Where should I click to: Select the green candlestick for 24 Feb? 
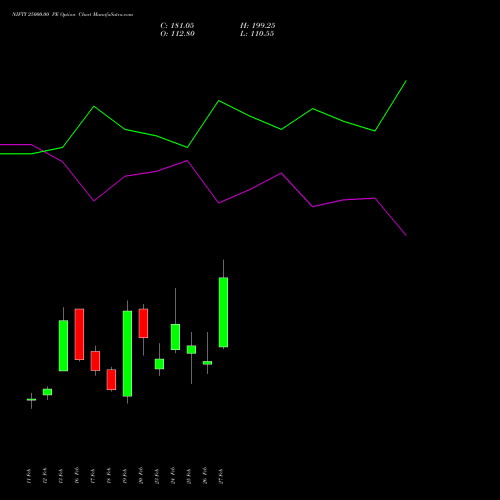coord(175,337)
